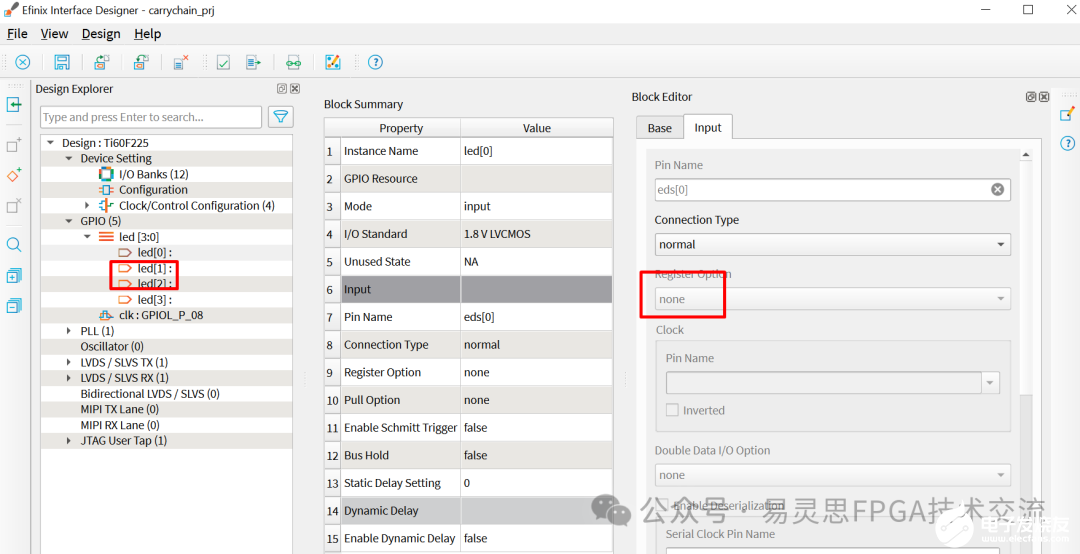Collapse the led [3:0] bus
The height and width of the screenshot is (554, 1080).
coord(87,237)
